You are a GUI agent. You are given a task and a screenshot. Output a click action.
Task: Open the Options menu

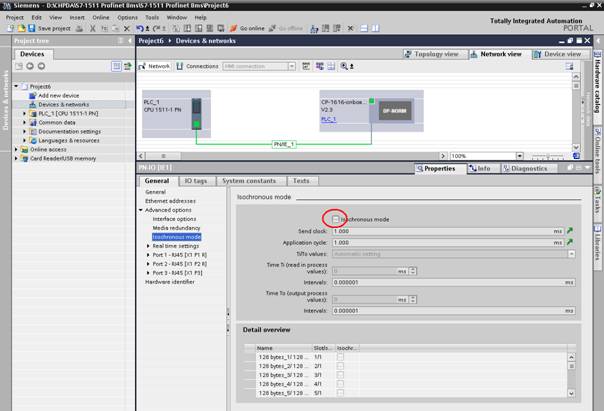(127, 17)
